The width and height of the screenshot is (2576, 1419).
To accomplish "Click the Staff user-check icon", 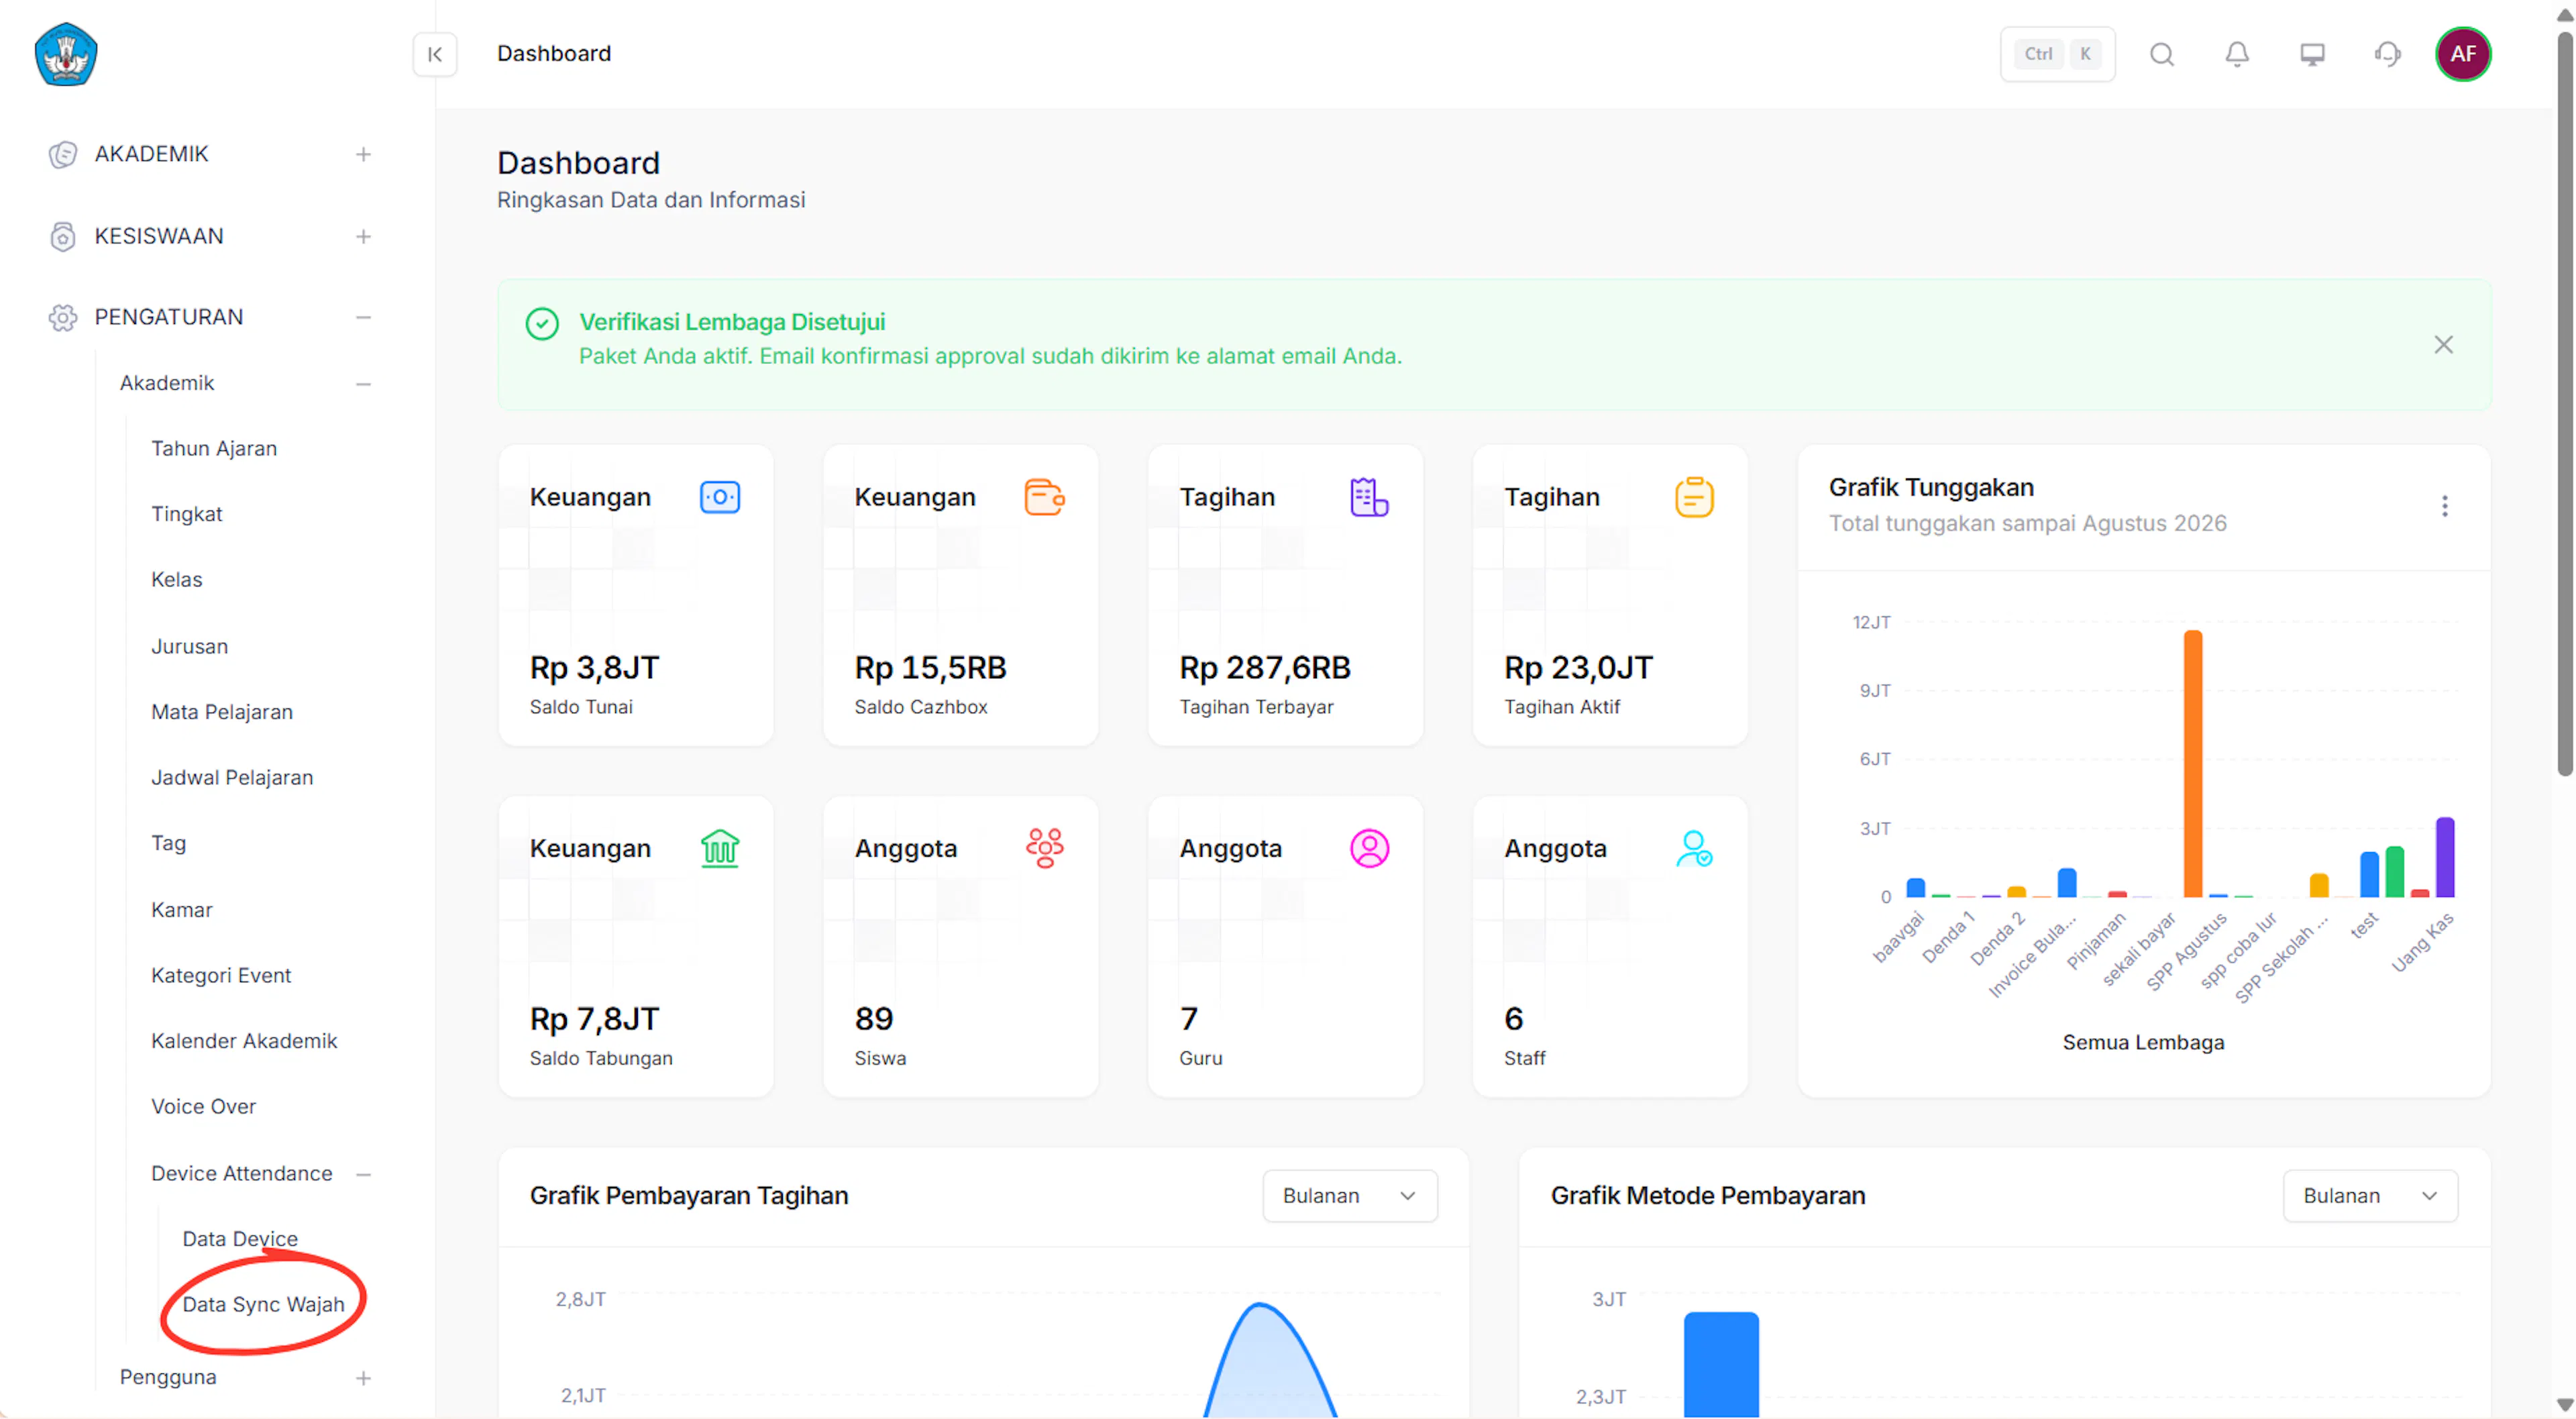I will pos(1694,848).
